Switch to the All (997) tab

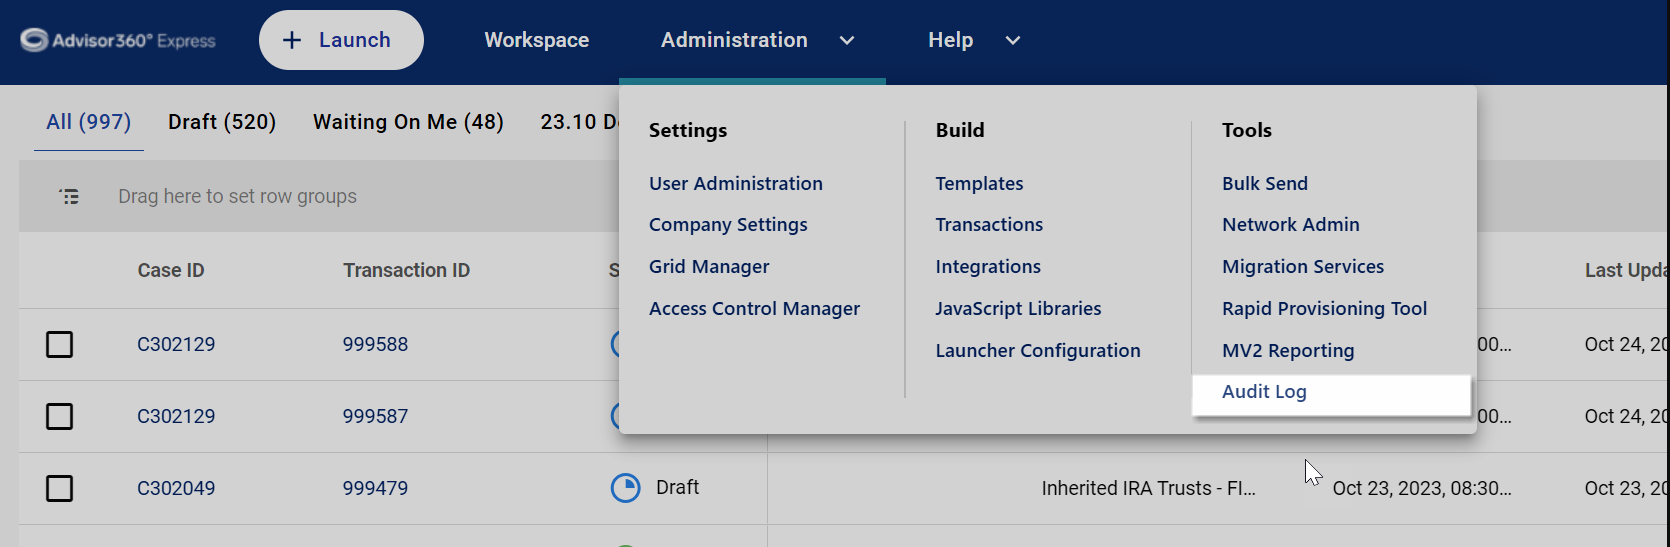pyautogui.click(x=89, y=122)
